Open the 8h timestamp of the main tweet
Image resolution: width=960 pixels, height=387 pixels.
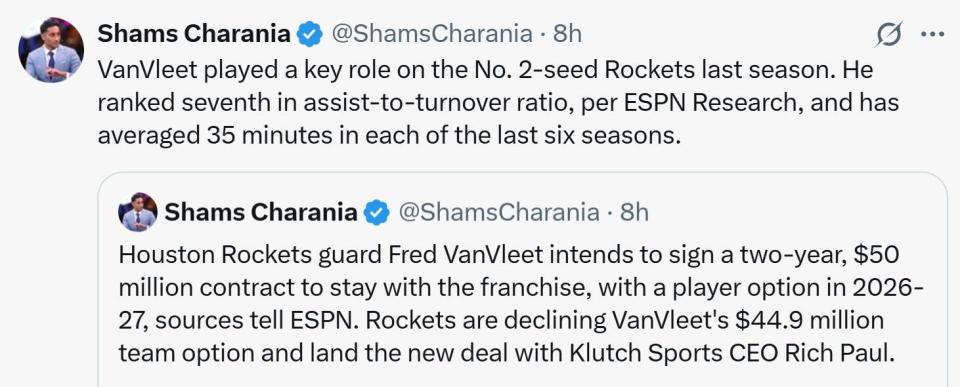[567, 34]
